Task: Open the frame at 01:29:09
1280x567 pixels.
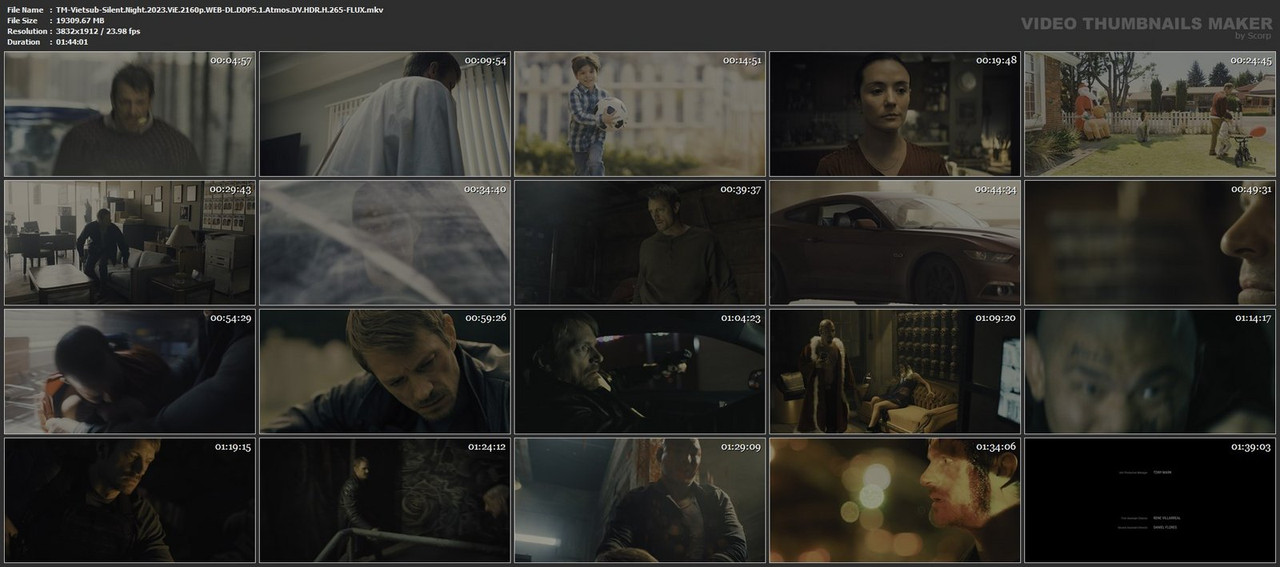Action: 640,500
